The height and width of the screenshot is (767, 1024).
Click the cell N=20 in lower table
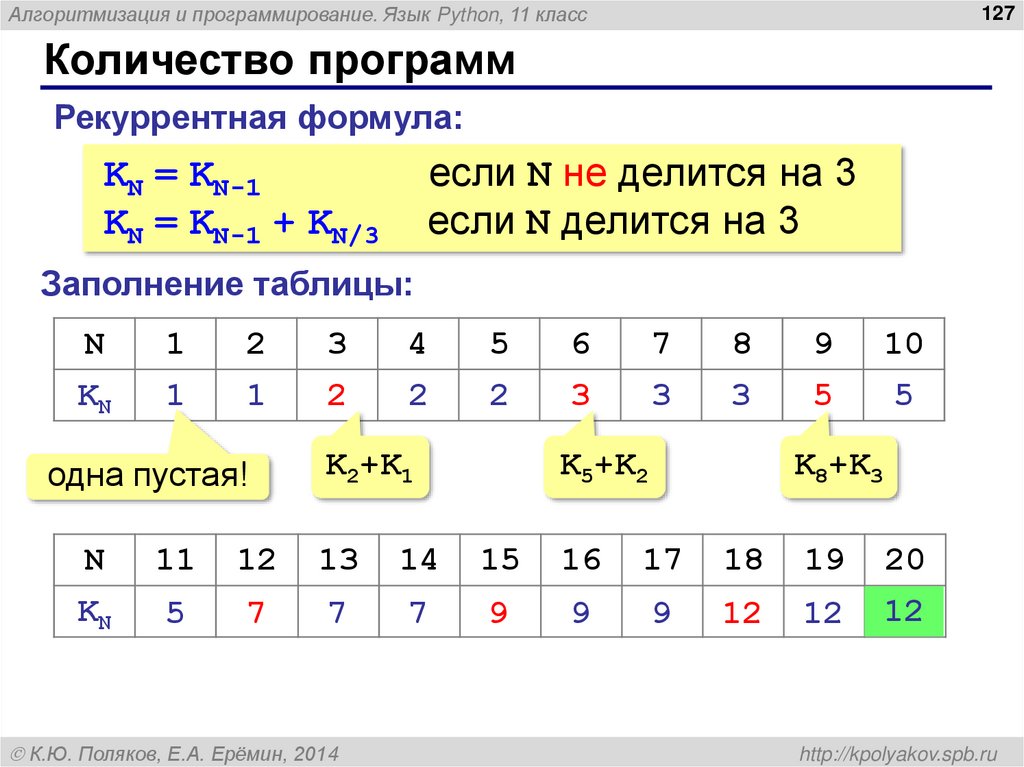[903, 560]
